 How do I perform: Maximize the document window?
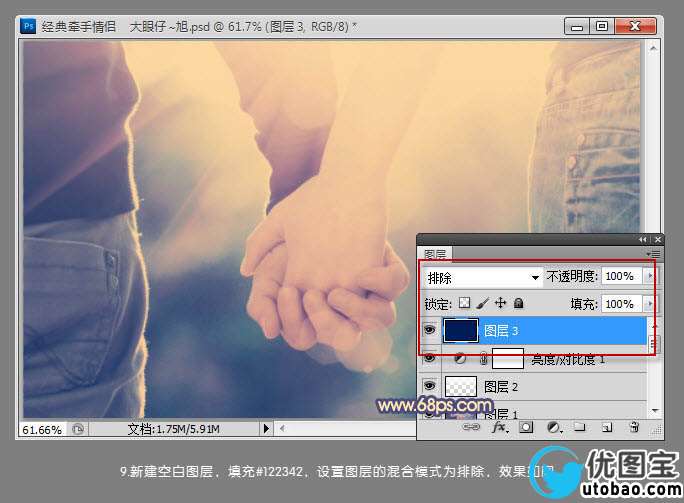[602, 26]
